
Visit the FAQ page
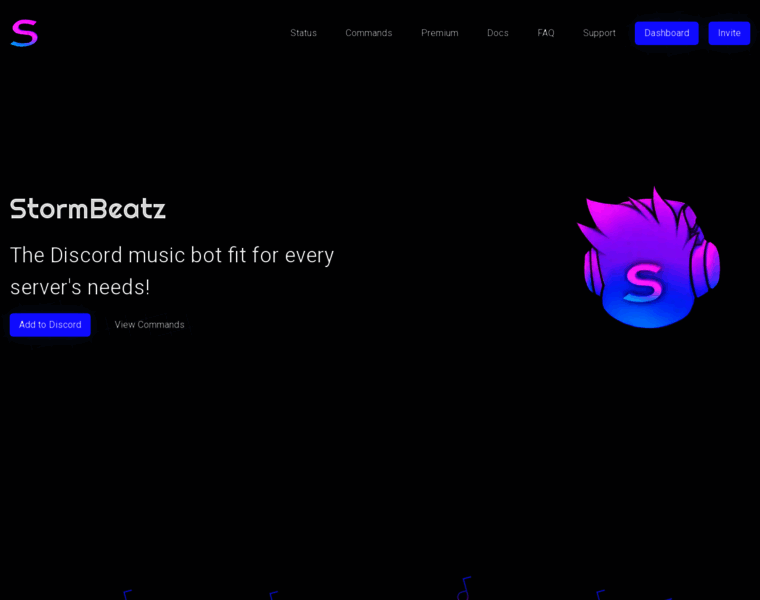pos(546,33)
